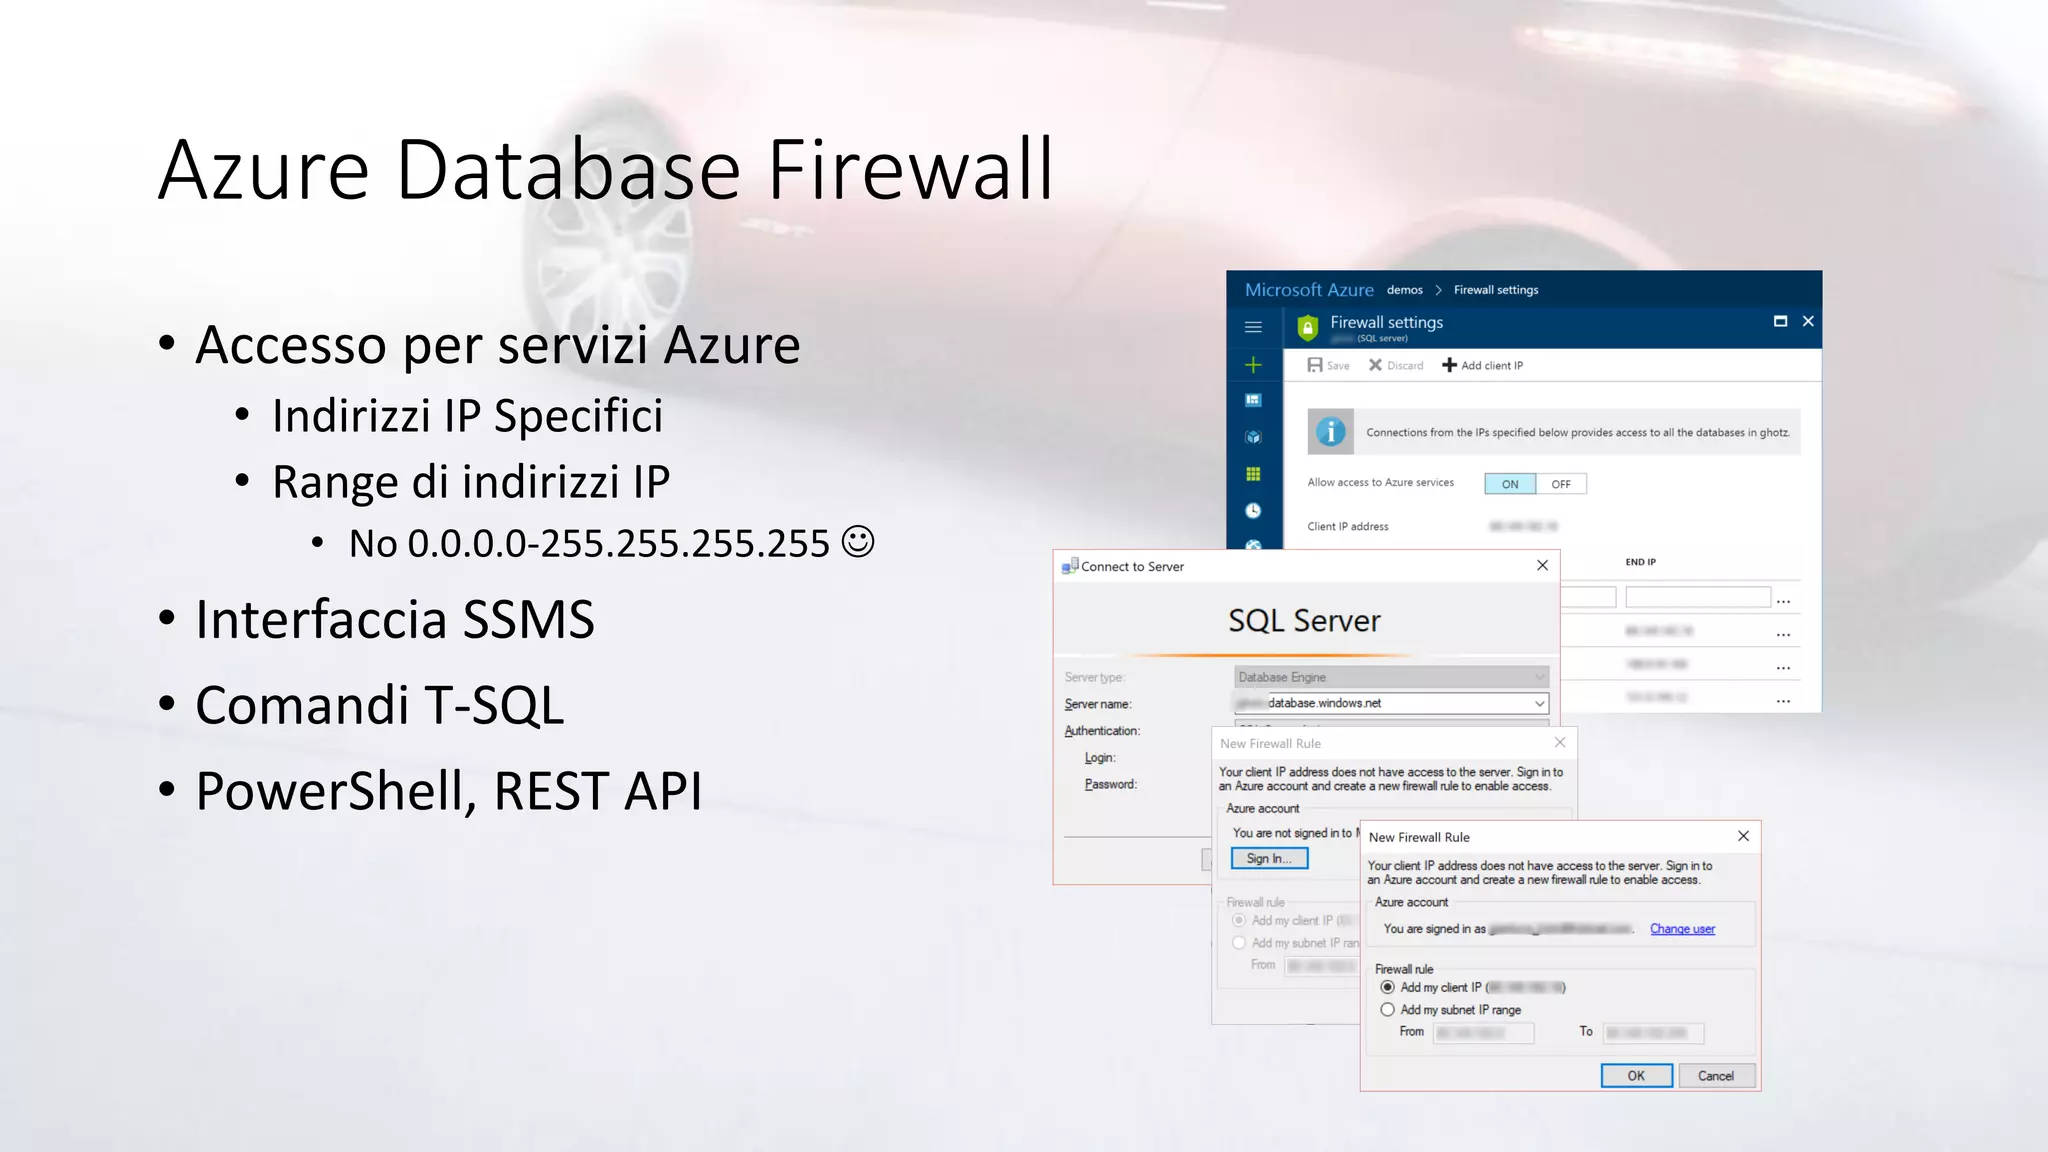Click the demos breadcrumb
This screenshot has width=2048, height=1152.
1404,290
